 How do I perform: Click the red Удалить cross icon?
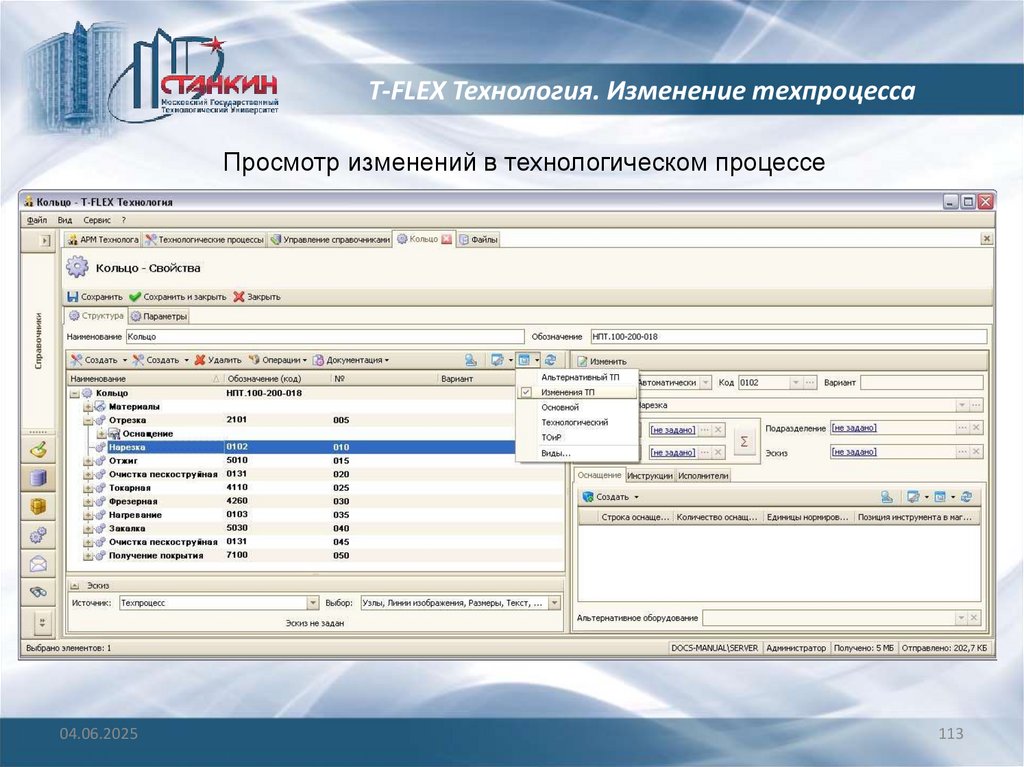[x=200, y=360]
